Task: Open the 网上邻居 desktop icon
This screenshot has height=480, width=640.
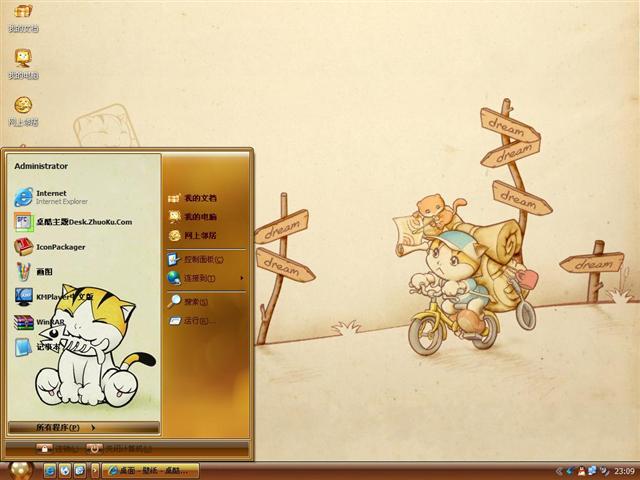Action: 23,111
